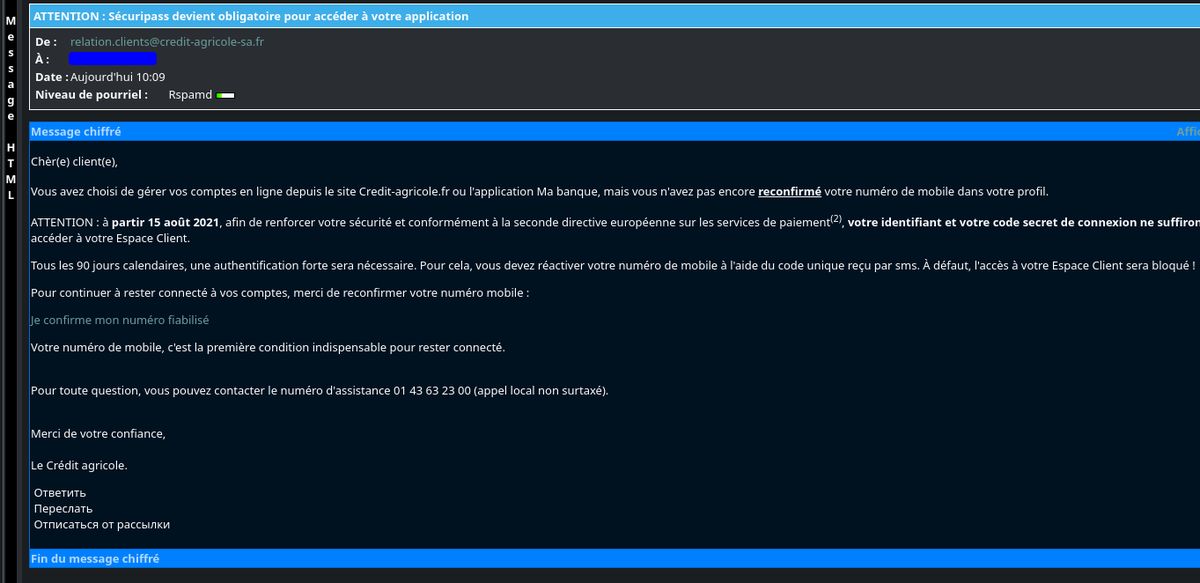Click the 'Fin du message chiffré' footer bar
The height and width of the screenshot is (583, 1200).
pyautogui.click(x=95, y=559)
